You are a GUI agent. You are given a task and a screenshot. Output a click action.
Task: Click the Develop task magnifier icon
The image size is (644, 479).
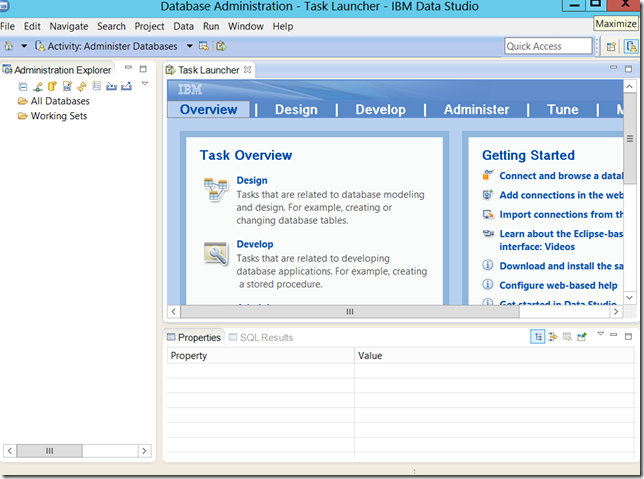[x=215, y=253]
